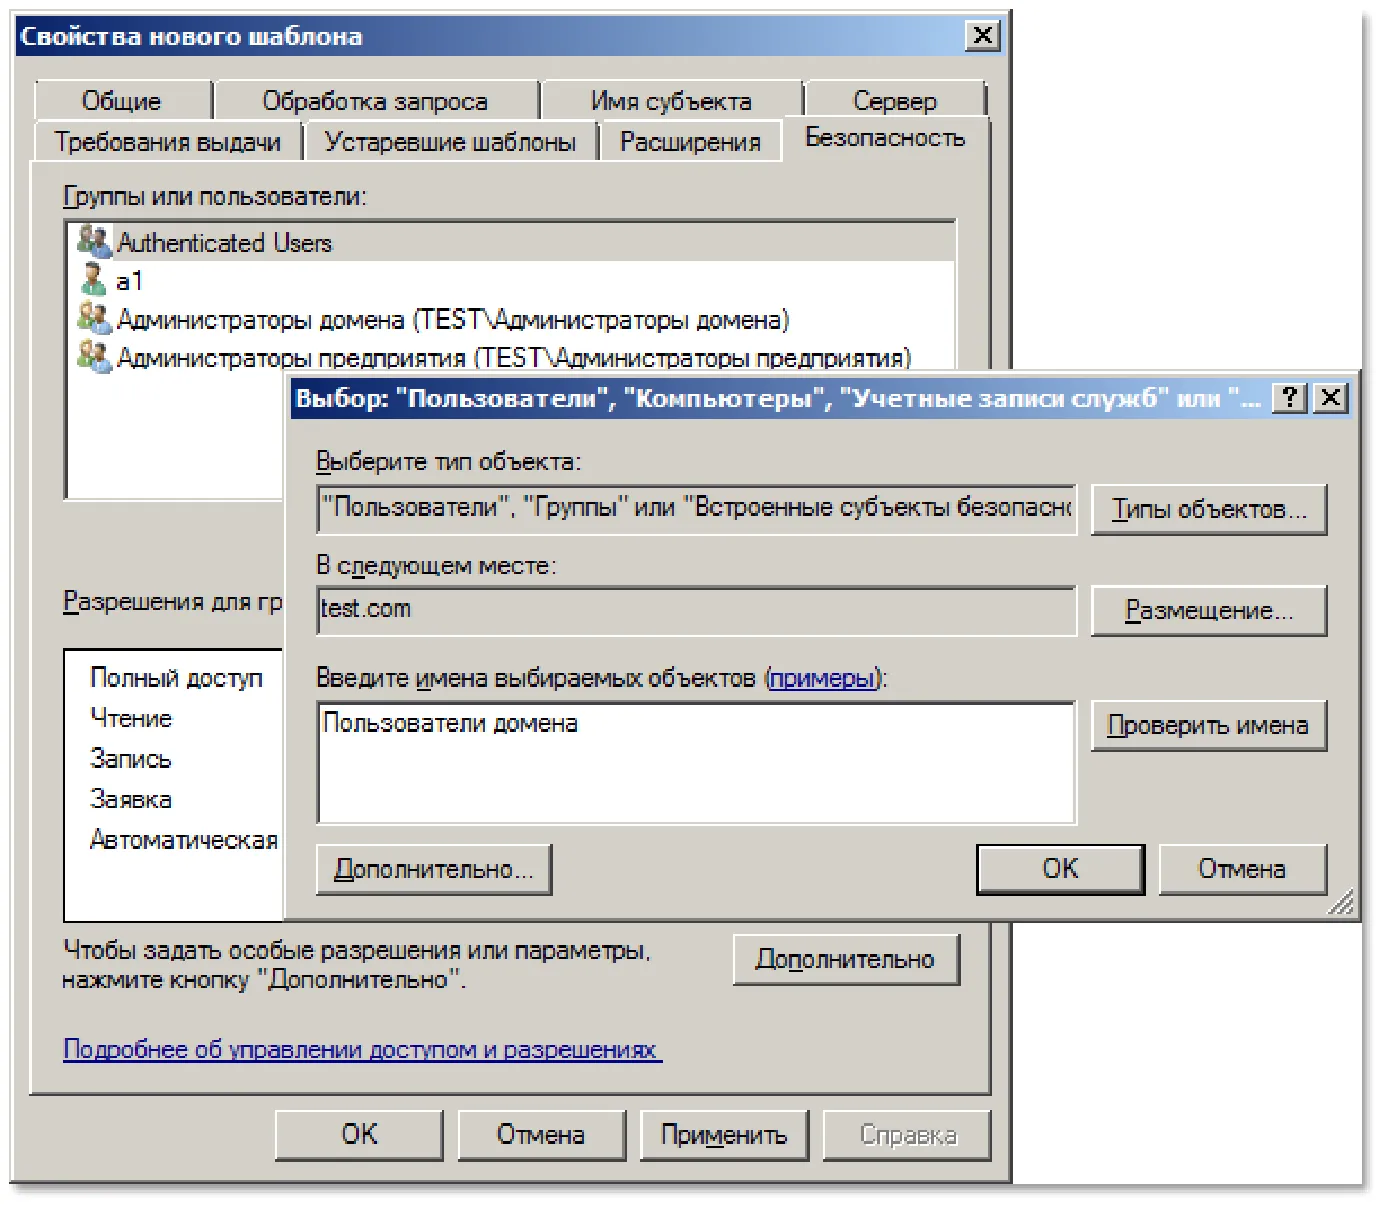The image size is (1383, 1206).
Task: Click the Администраторы предприятия group icon
Action: point(94,357)
